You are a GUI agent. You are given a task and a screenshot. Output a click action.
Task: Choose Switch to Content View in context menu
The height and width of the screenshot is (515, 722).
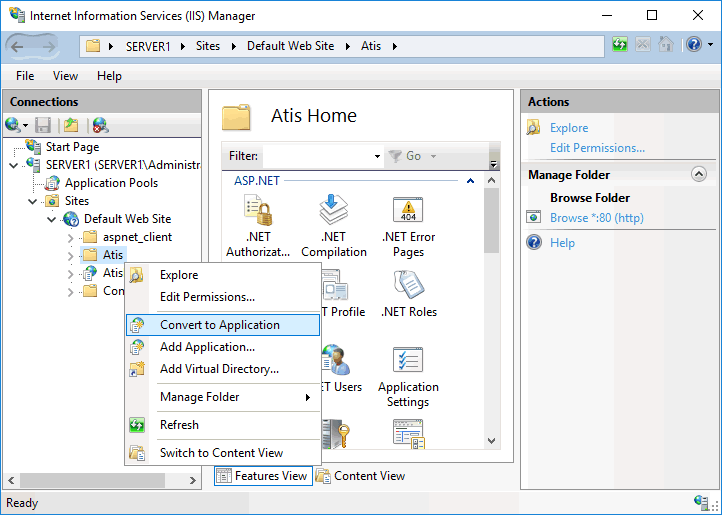pos(223,453)
